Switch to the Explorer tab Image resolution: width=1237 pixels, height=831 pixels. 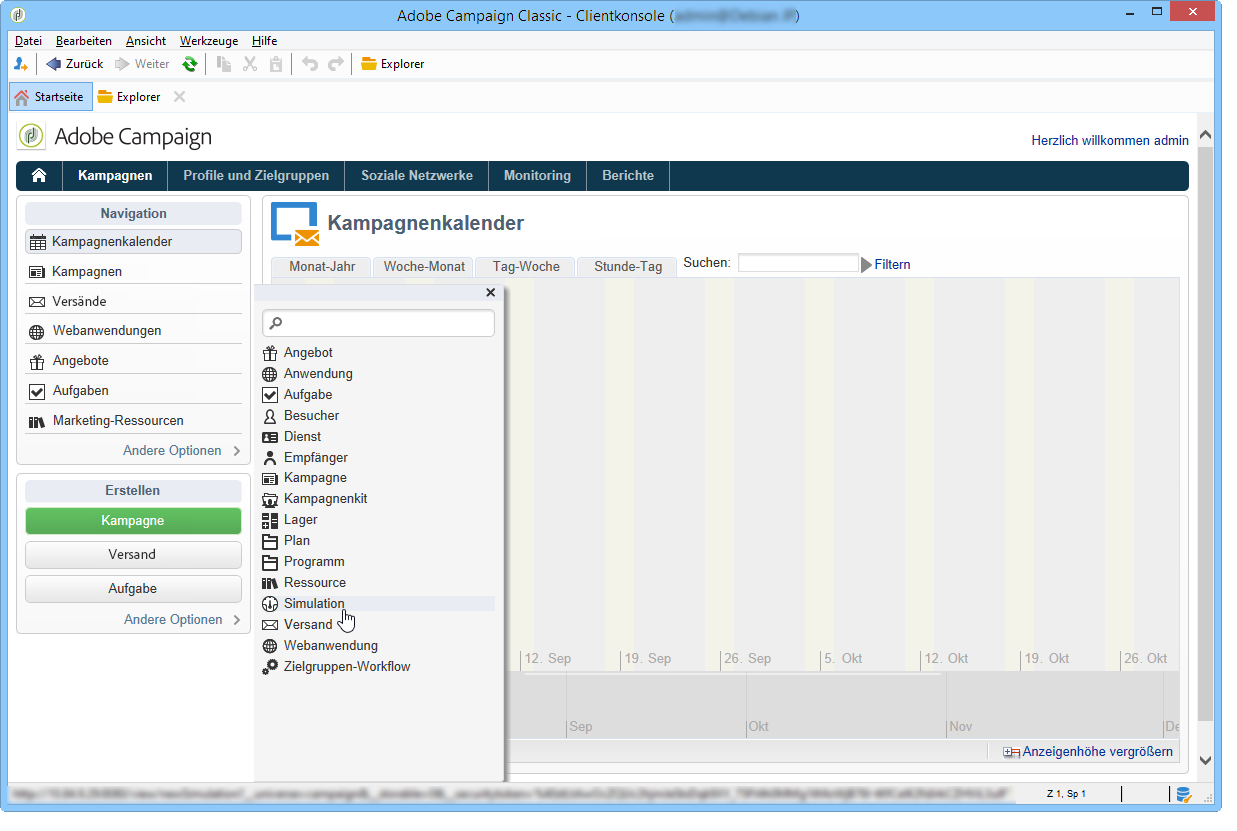pos(129,97)
